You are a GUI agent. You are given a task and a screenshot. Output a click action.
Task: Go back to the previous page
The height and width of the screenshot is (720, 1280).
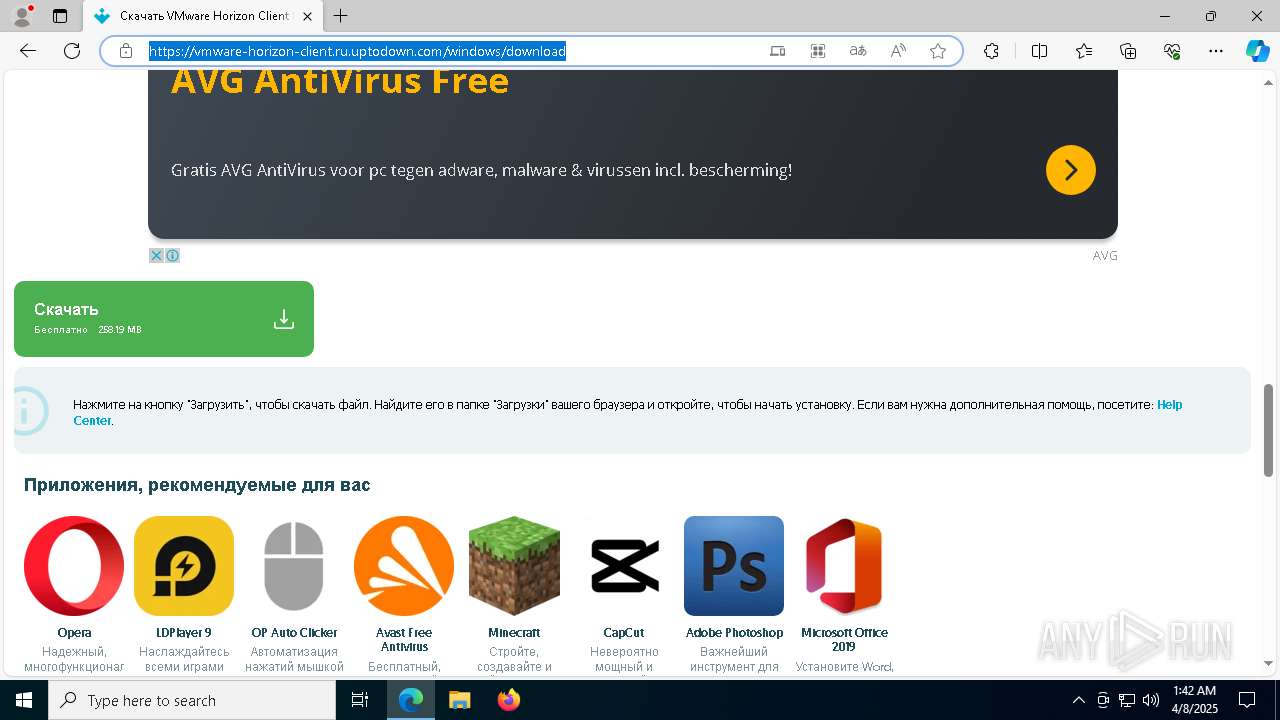[28, 51]
